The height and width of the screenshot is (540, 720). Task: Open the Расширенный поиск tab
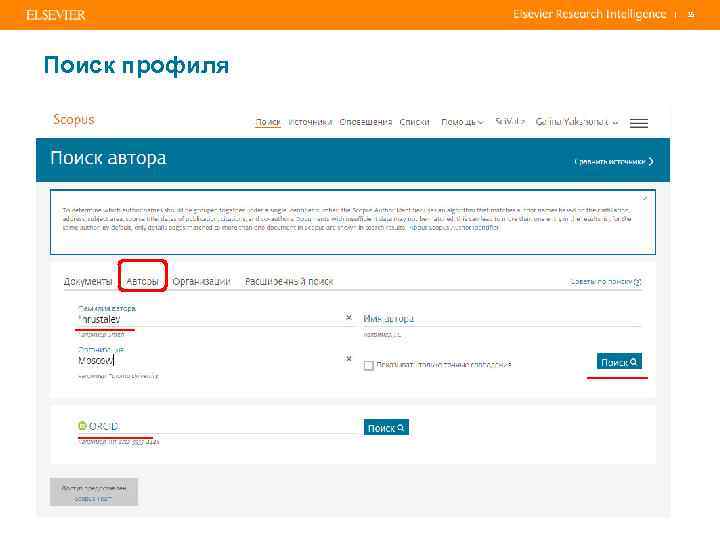289,281
